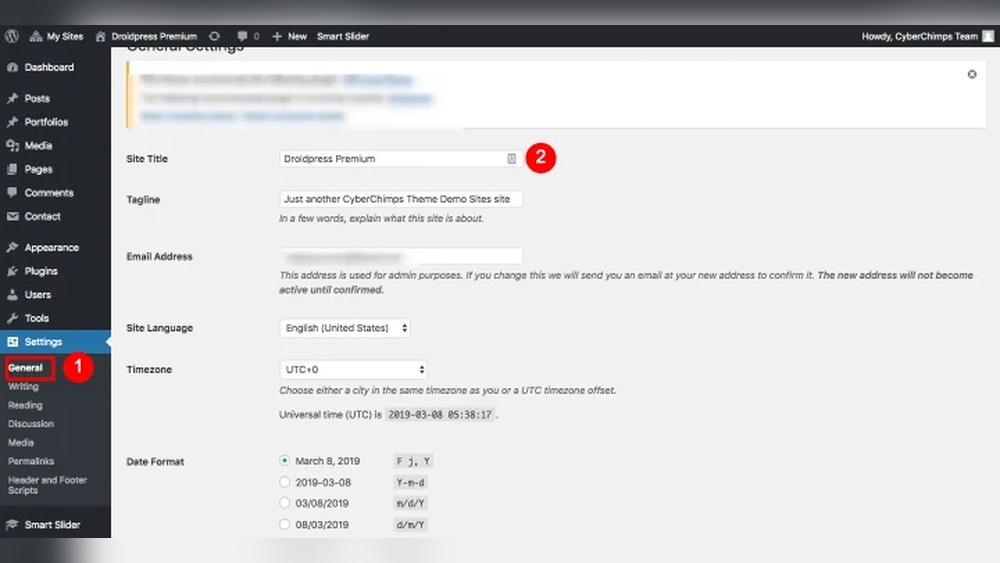
Task: Click the Dashboard icon in sidebar
Action: coord(12,68)
